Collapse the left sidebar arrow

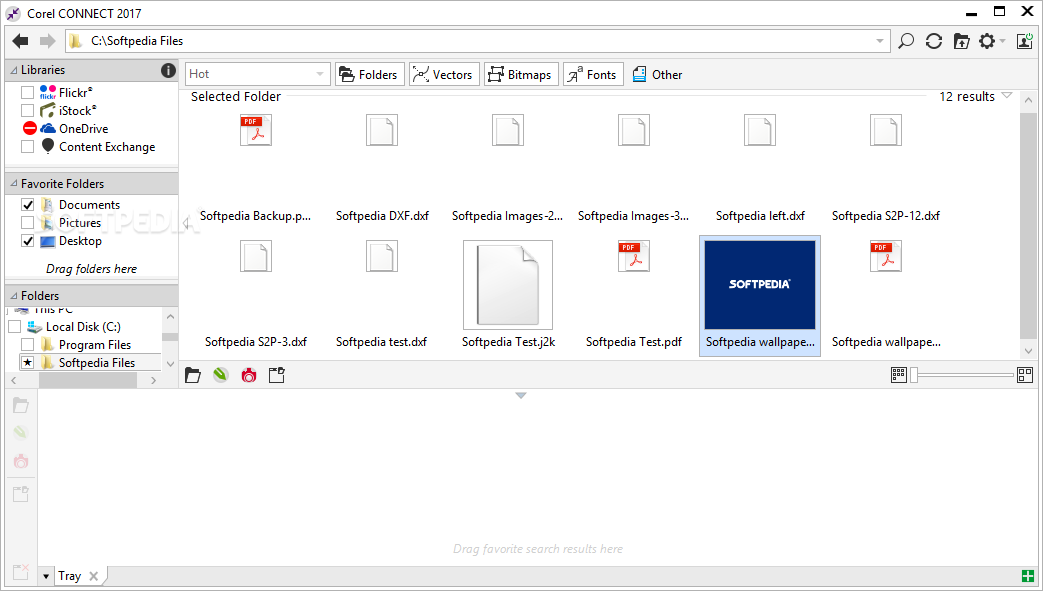(186, 224)
